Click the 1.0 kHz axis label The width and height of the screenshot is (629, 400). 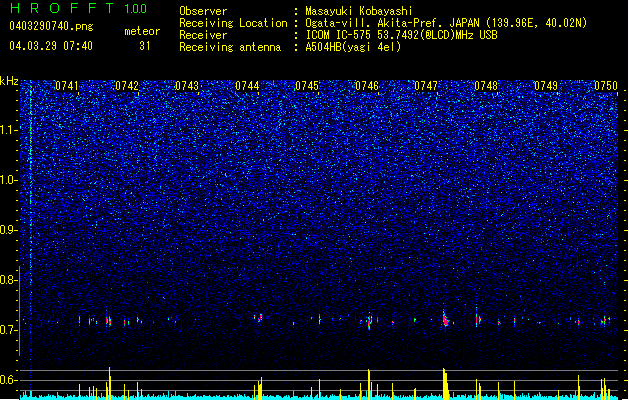[x=8, y=180]
